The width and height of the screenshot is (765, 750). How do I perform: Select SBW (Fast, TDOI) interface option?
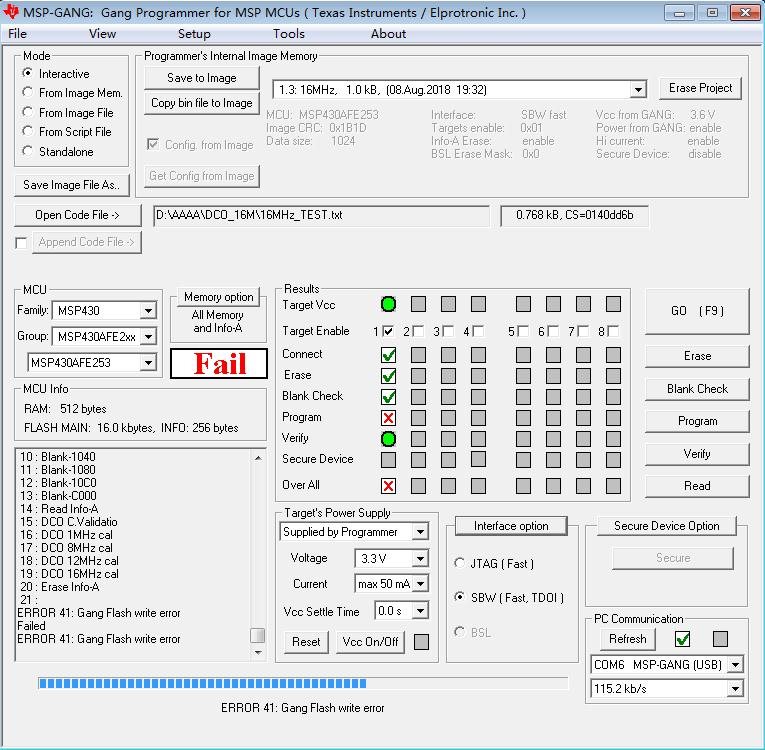(x=459, y=597)
